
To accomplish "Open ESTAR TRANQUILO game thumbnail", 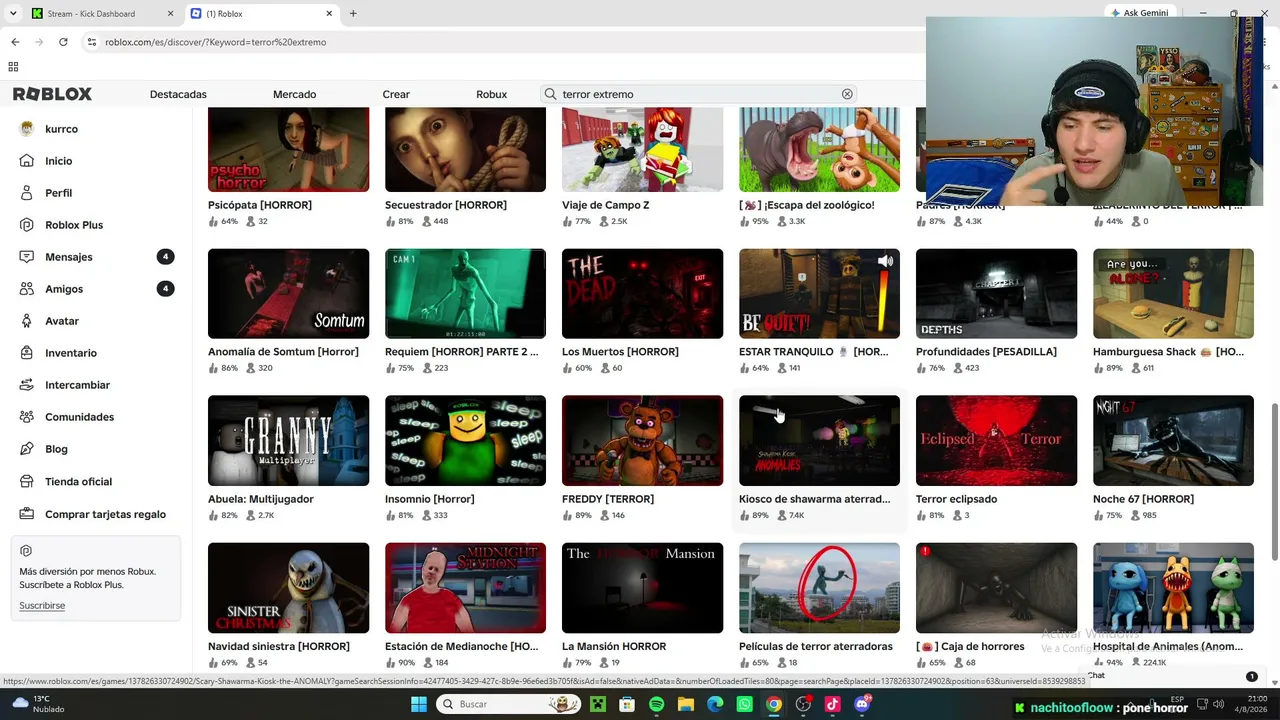I will pos(819,293).
